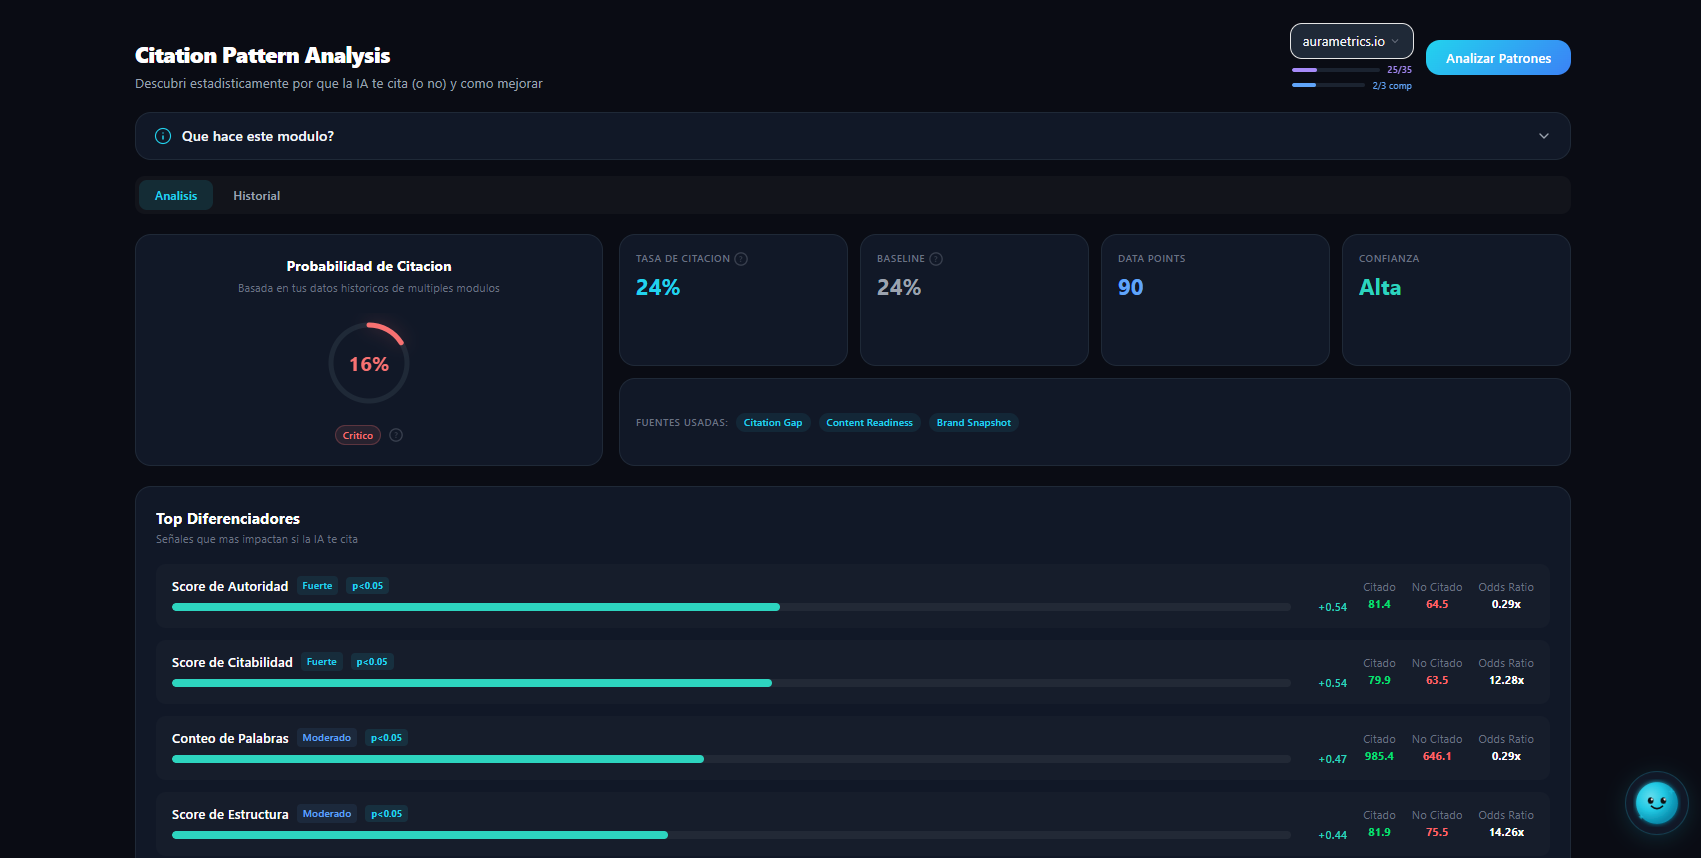Expand the 'Que hace este modulo?' chevron

click(1543, 136)
